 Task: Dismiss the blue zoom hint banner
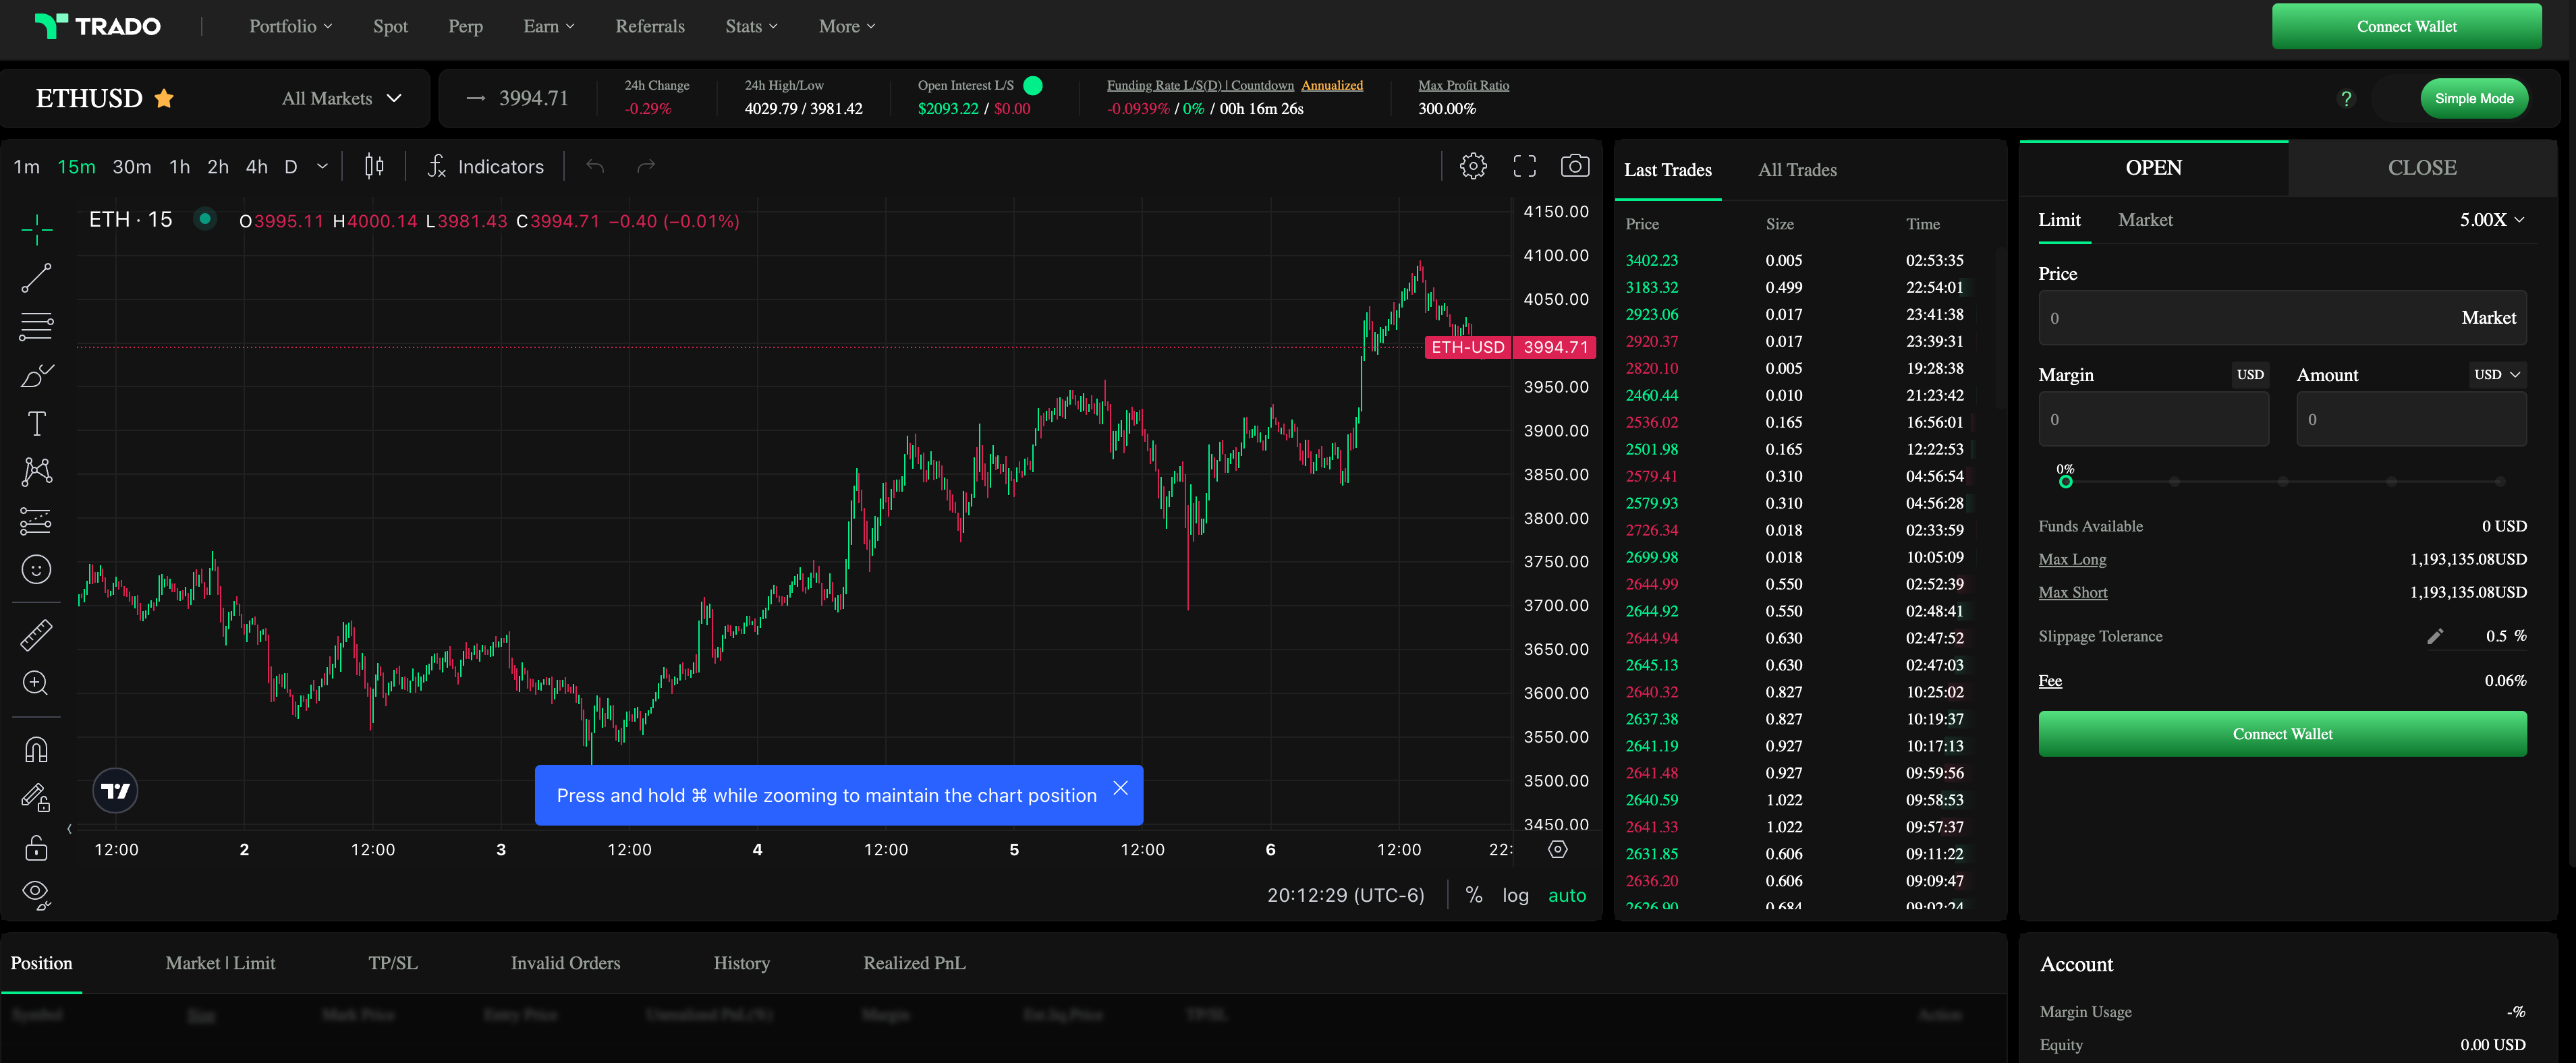[x=1120, y=788]
